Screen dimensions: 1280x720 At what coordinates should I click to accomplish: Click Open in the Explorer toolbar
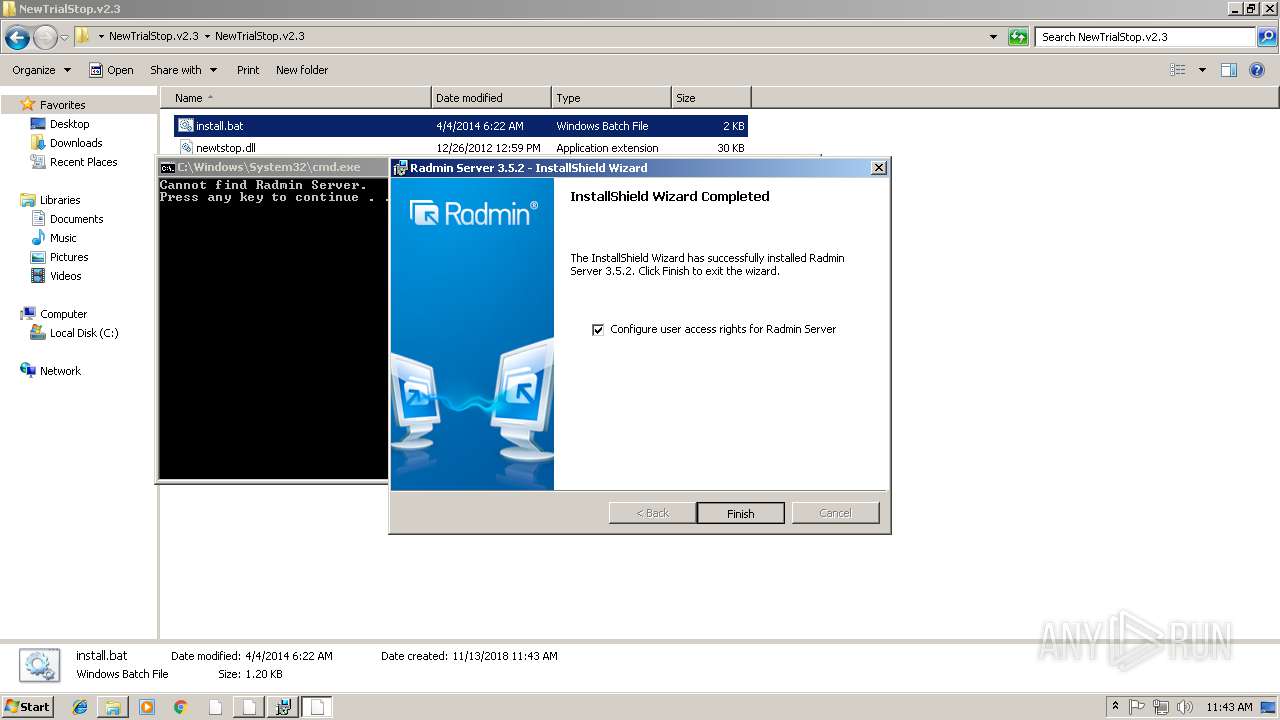click(x=111, y=70)
